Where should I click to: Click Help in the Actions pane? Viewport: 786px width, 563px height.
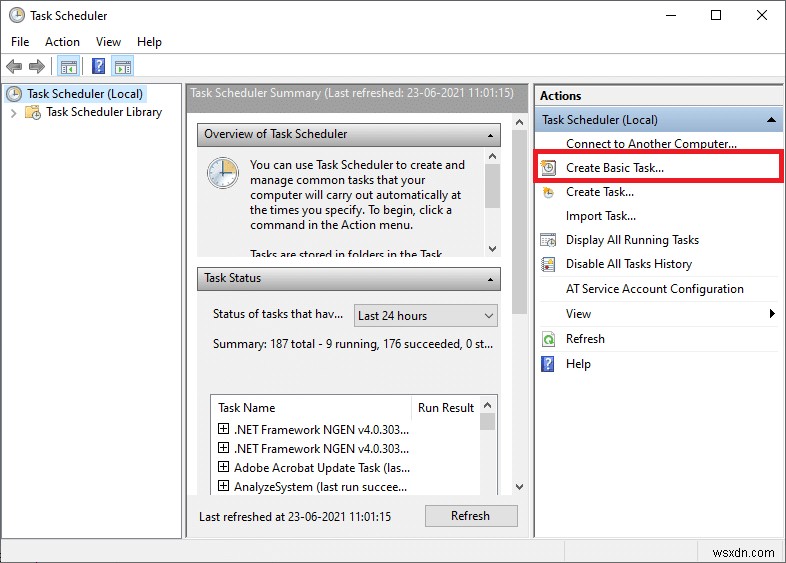(x=578, y=364)
